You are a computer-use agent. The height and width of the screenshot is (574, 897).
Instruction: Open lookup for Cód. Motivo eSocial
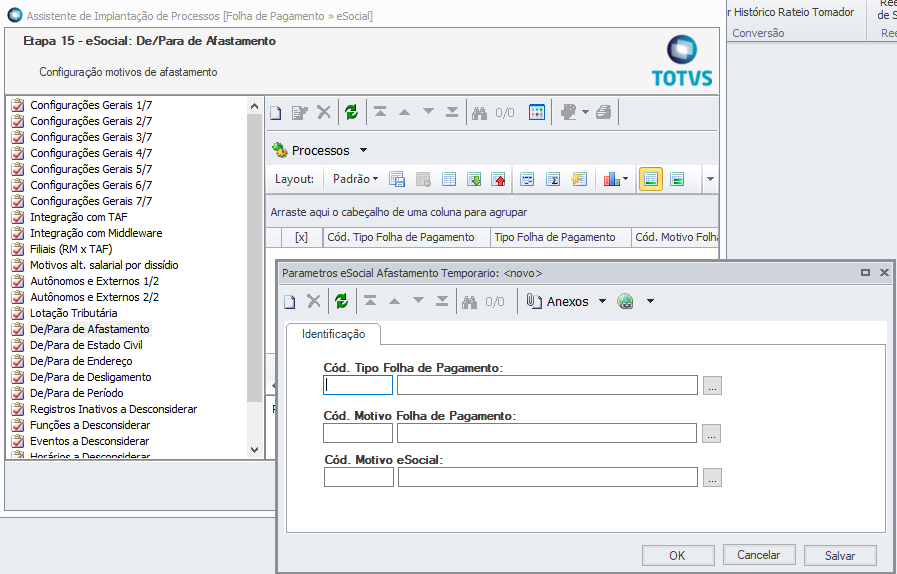pos(712,477)
